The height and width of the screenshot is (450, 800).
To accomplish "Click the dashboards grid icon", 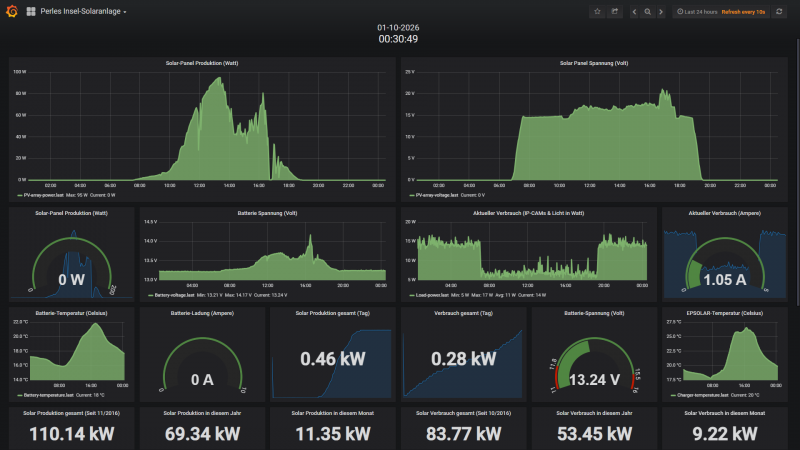I will click(31, 11).
